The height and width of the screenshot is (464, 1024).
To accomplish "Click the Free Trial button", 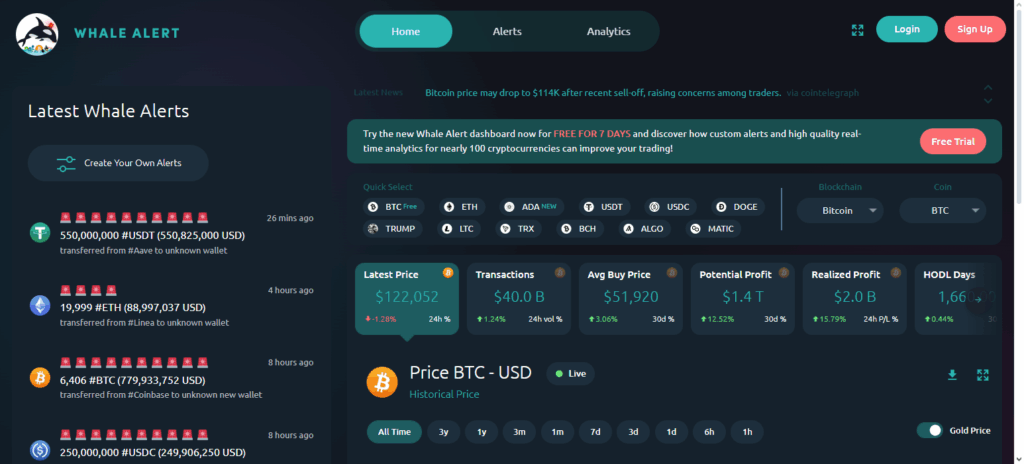I will point(952,142).
